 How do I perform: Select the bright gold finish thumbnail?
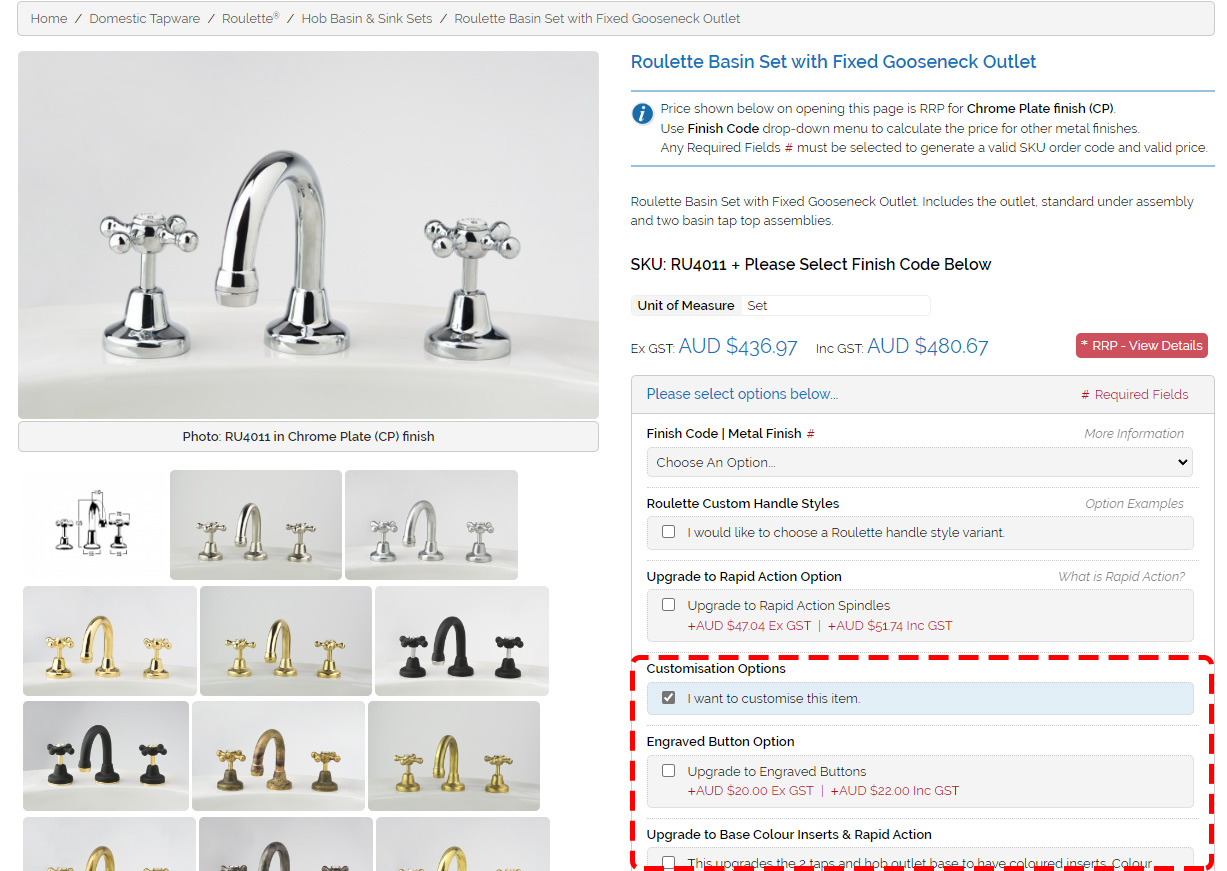pos(109,641)
